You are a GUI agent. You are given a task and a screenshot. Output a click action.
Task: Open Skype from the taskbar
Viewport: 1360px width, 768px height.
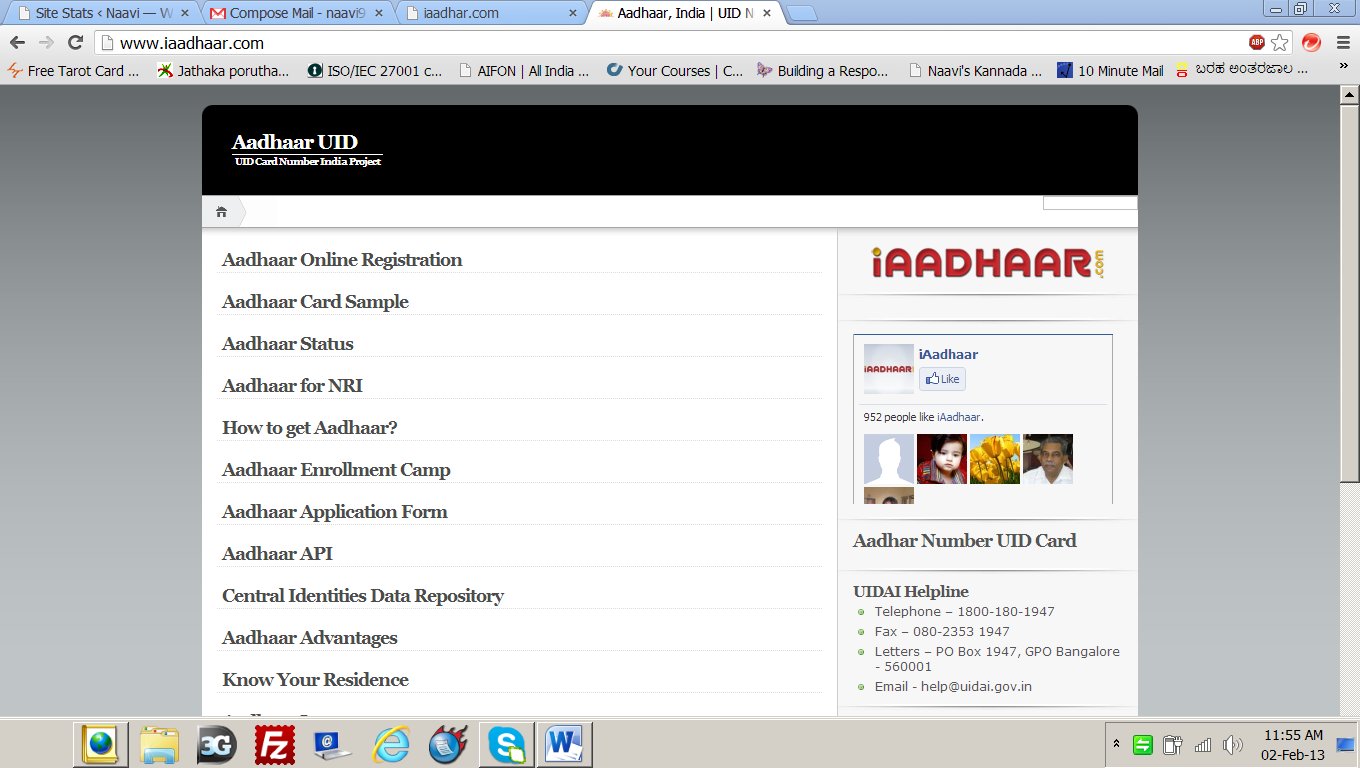507,744
